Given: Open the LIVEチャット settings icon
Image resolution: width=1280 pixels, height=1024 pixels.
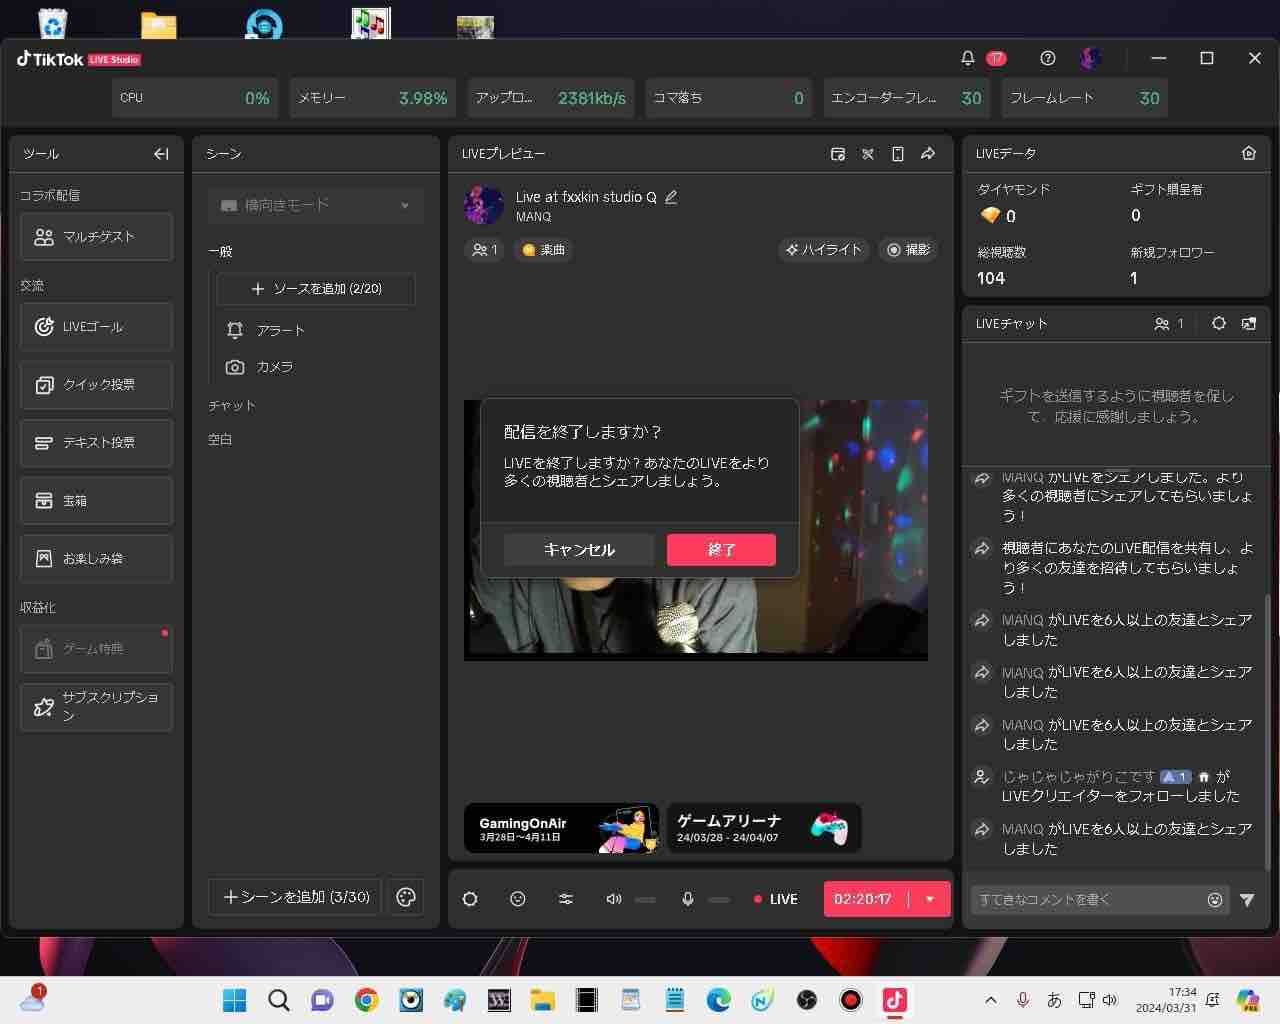Looking at the screenshot, I should [x=1219, y=324].
